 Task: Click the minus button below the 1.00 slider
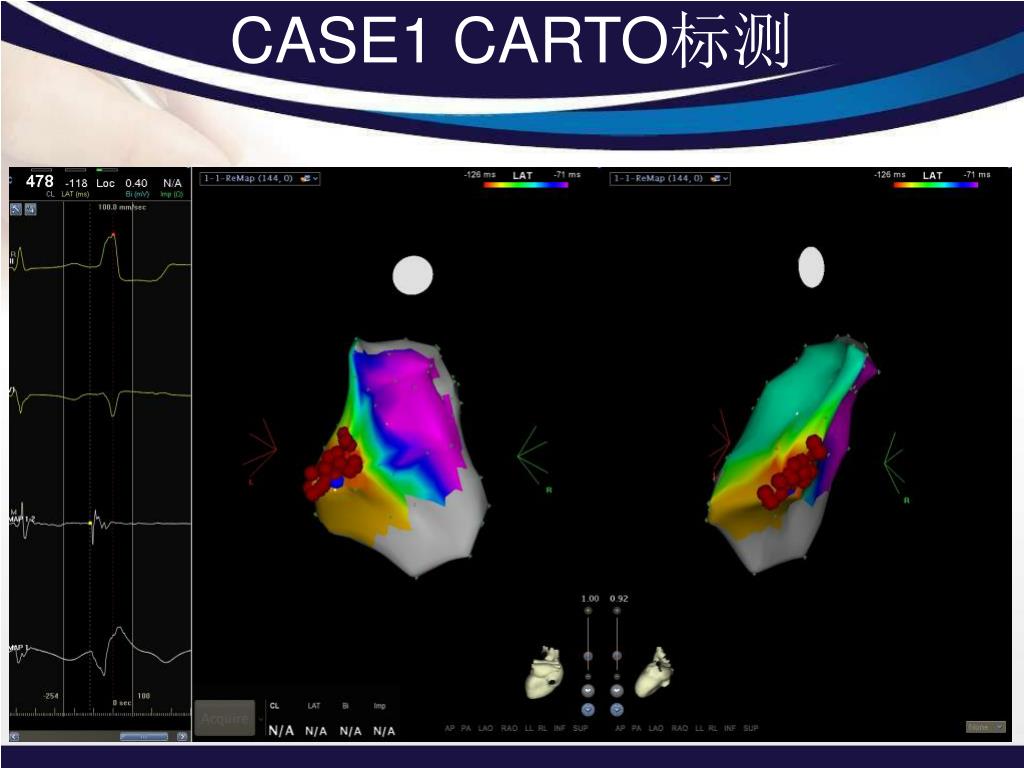click(588, 677)
